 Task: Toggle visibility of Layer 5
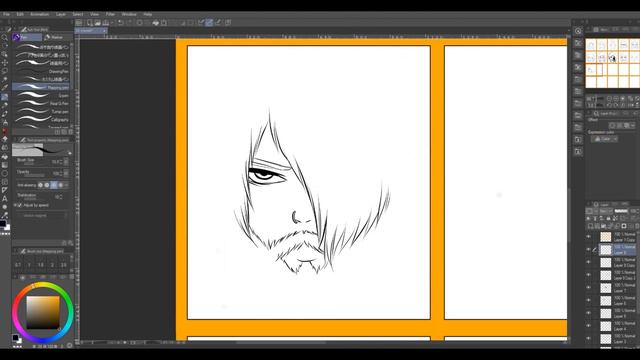tap(589, 313)
